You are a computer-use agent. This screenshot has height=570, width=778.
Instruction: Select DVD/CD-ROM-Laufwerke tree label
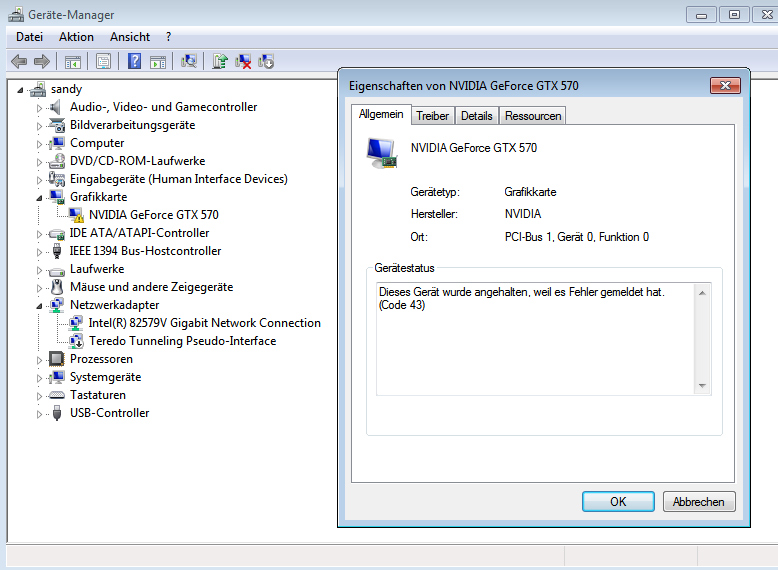(x=137, y=161)
